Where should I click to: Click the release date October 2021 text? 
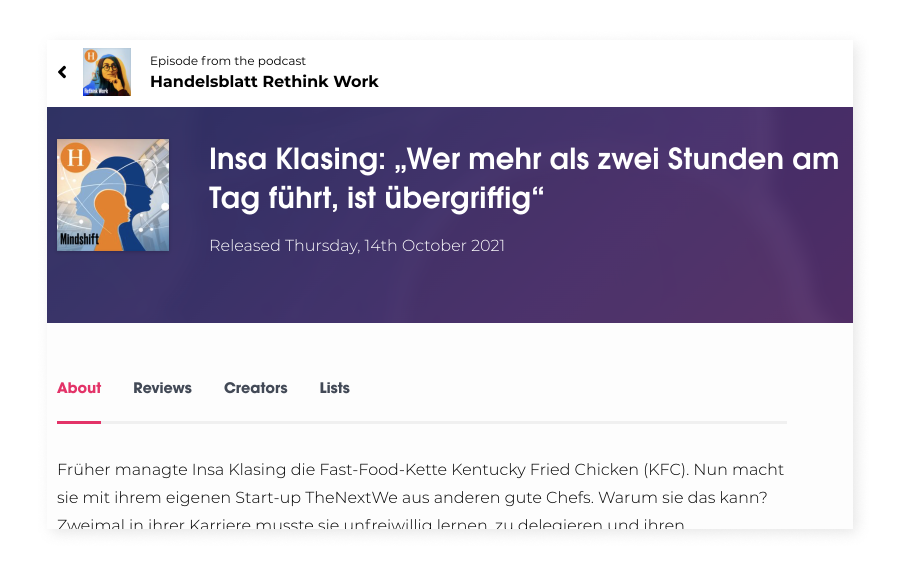pyautogui.click(x=357, y=245)
